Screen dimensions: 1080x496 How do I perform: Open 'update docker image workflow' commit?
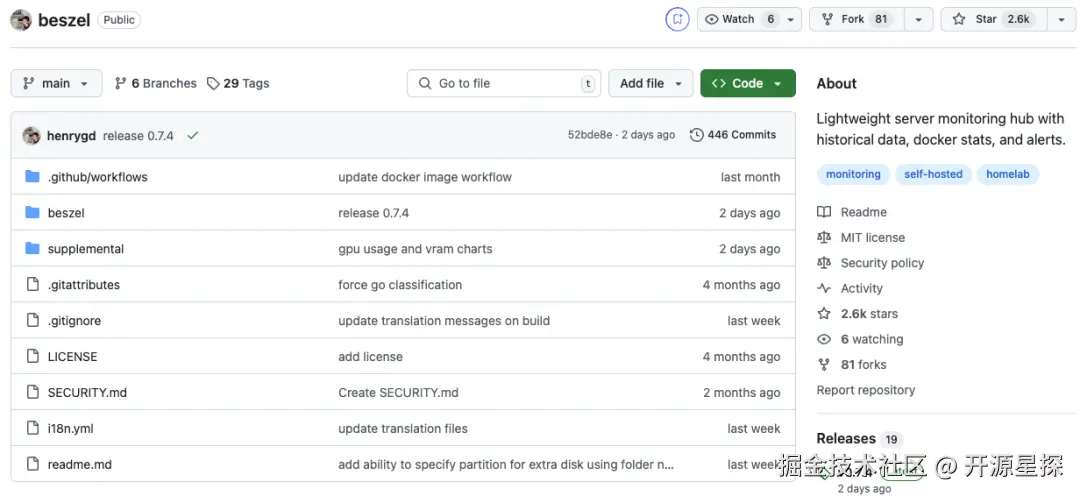tap(425, 177)
